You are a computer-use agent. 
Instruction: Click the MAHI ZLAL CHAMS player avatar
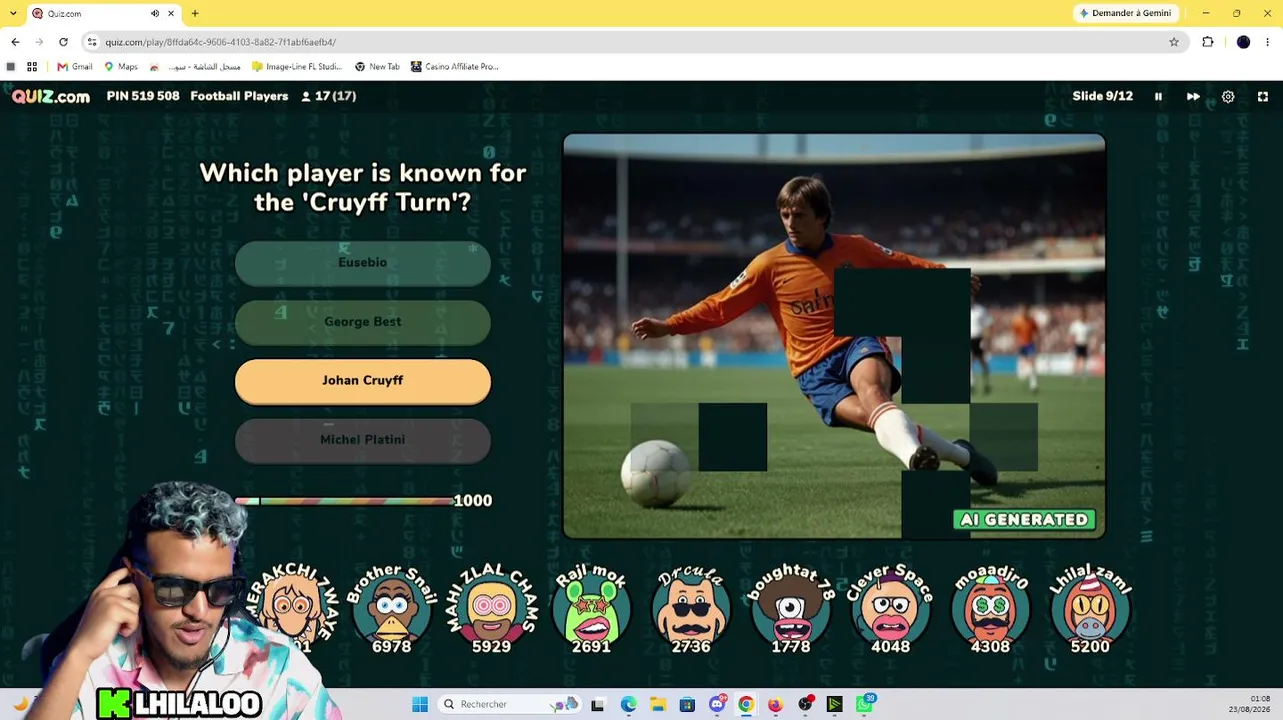491,610
